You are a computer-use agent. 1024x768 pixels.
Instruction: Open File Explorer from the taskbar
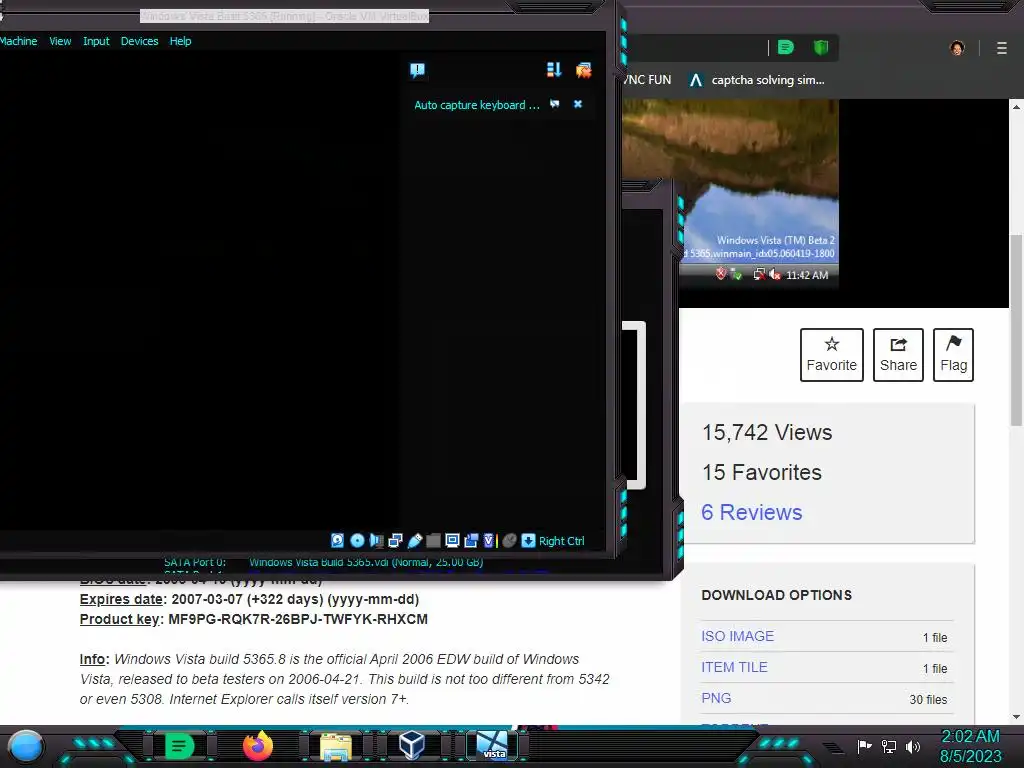tap(336, 746)
